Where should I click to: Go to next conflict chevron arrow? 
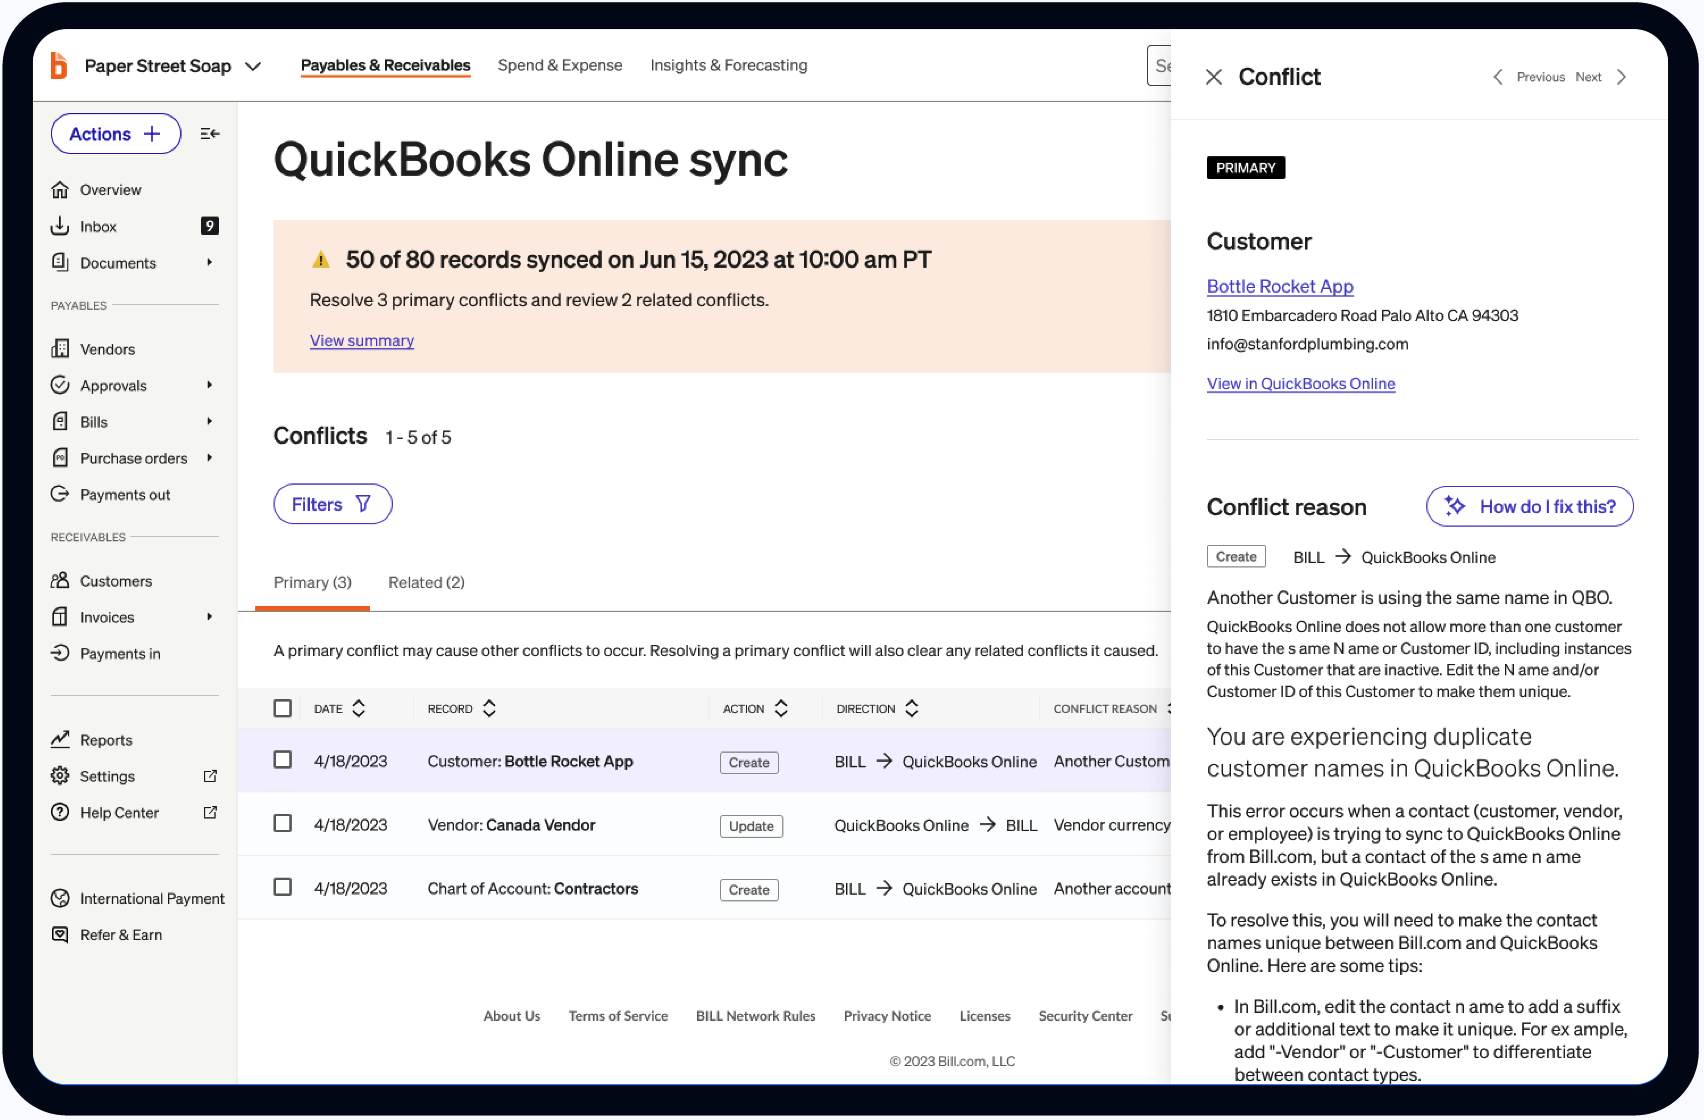click(1621, 77)
